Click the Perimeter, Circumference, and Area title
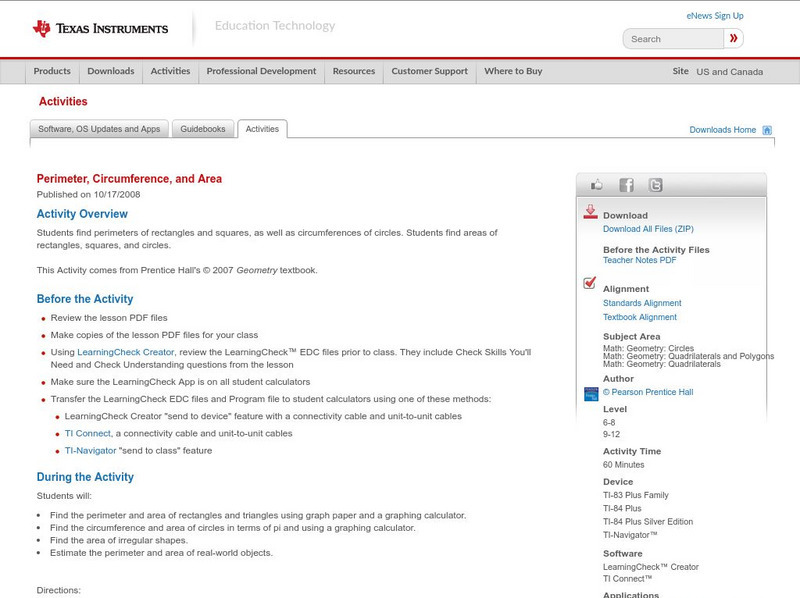 click(129, 179)
